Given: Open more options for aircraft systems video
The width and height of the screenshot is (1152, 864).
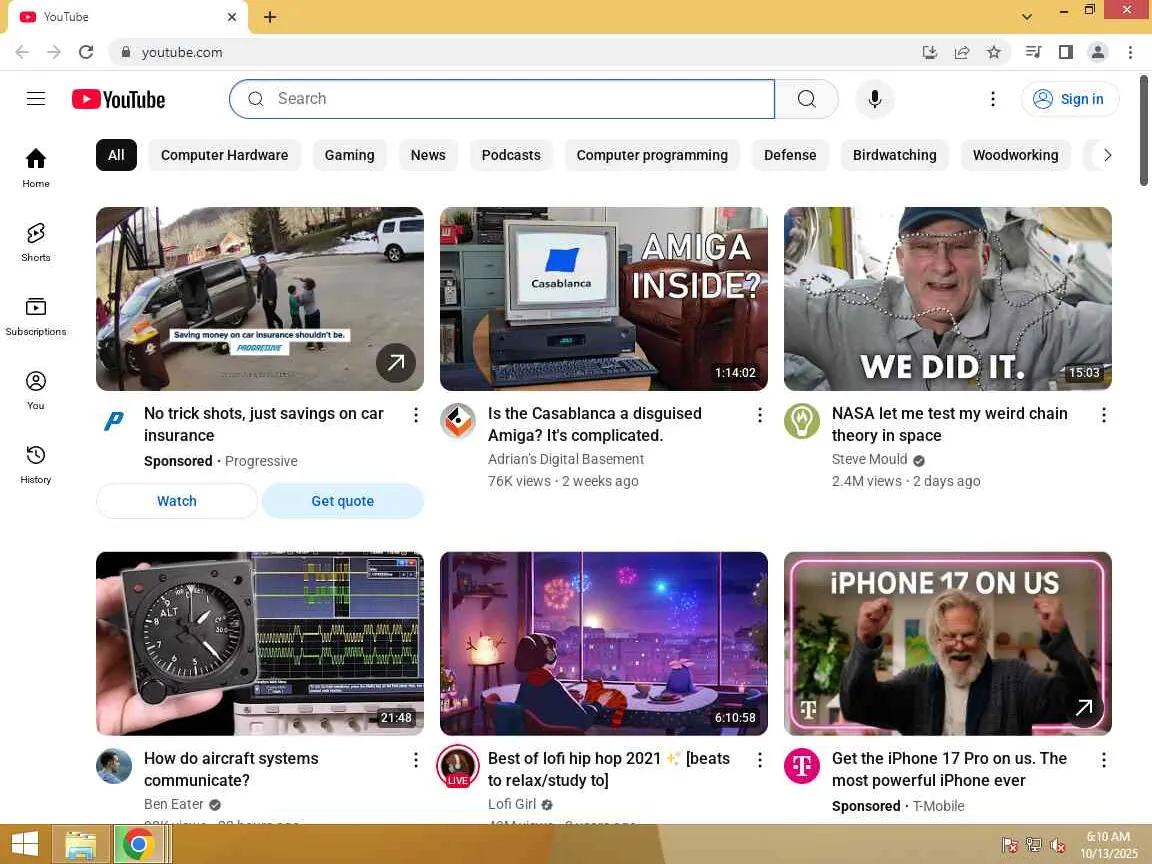Looking at the screenshot, I should (416, 760).
